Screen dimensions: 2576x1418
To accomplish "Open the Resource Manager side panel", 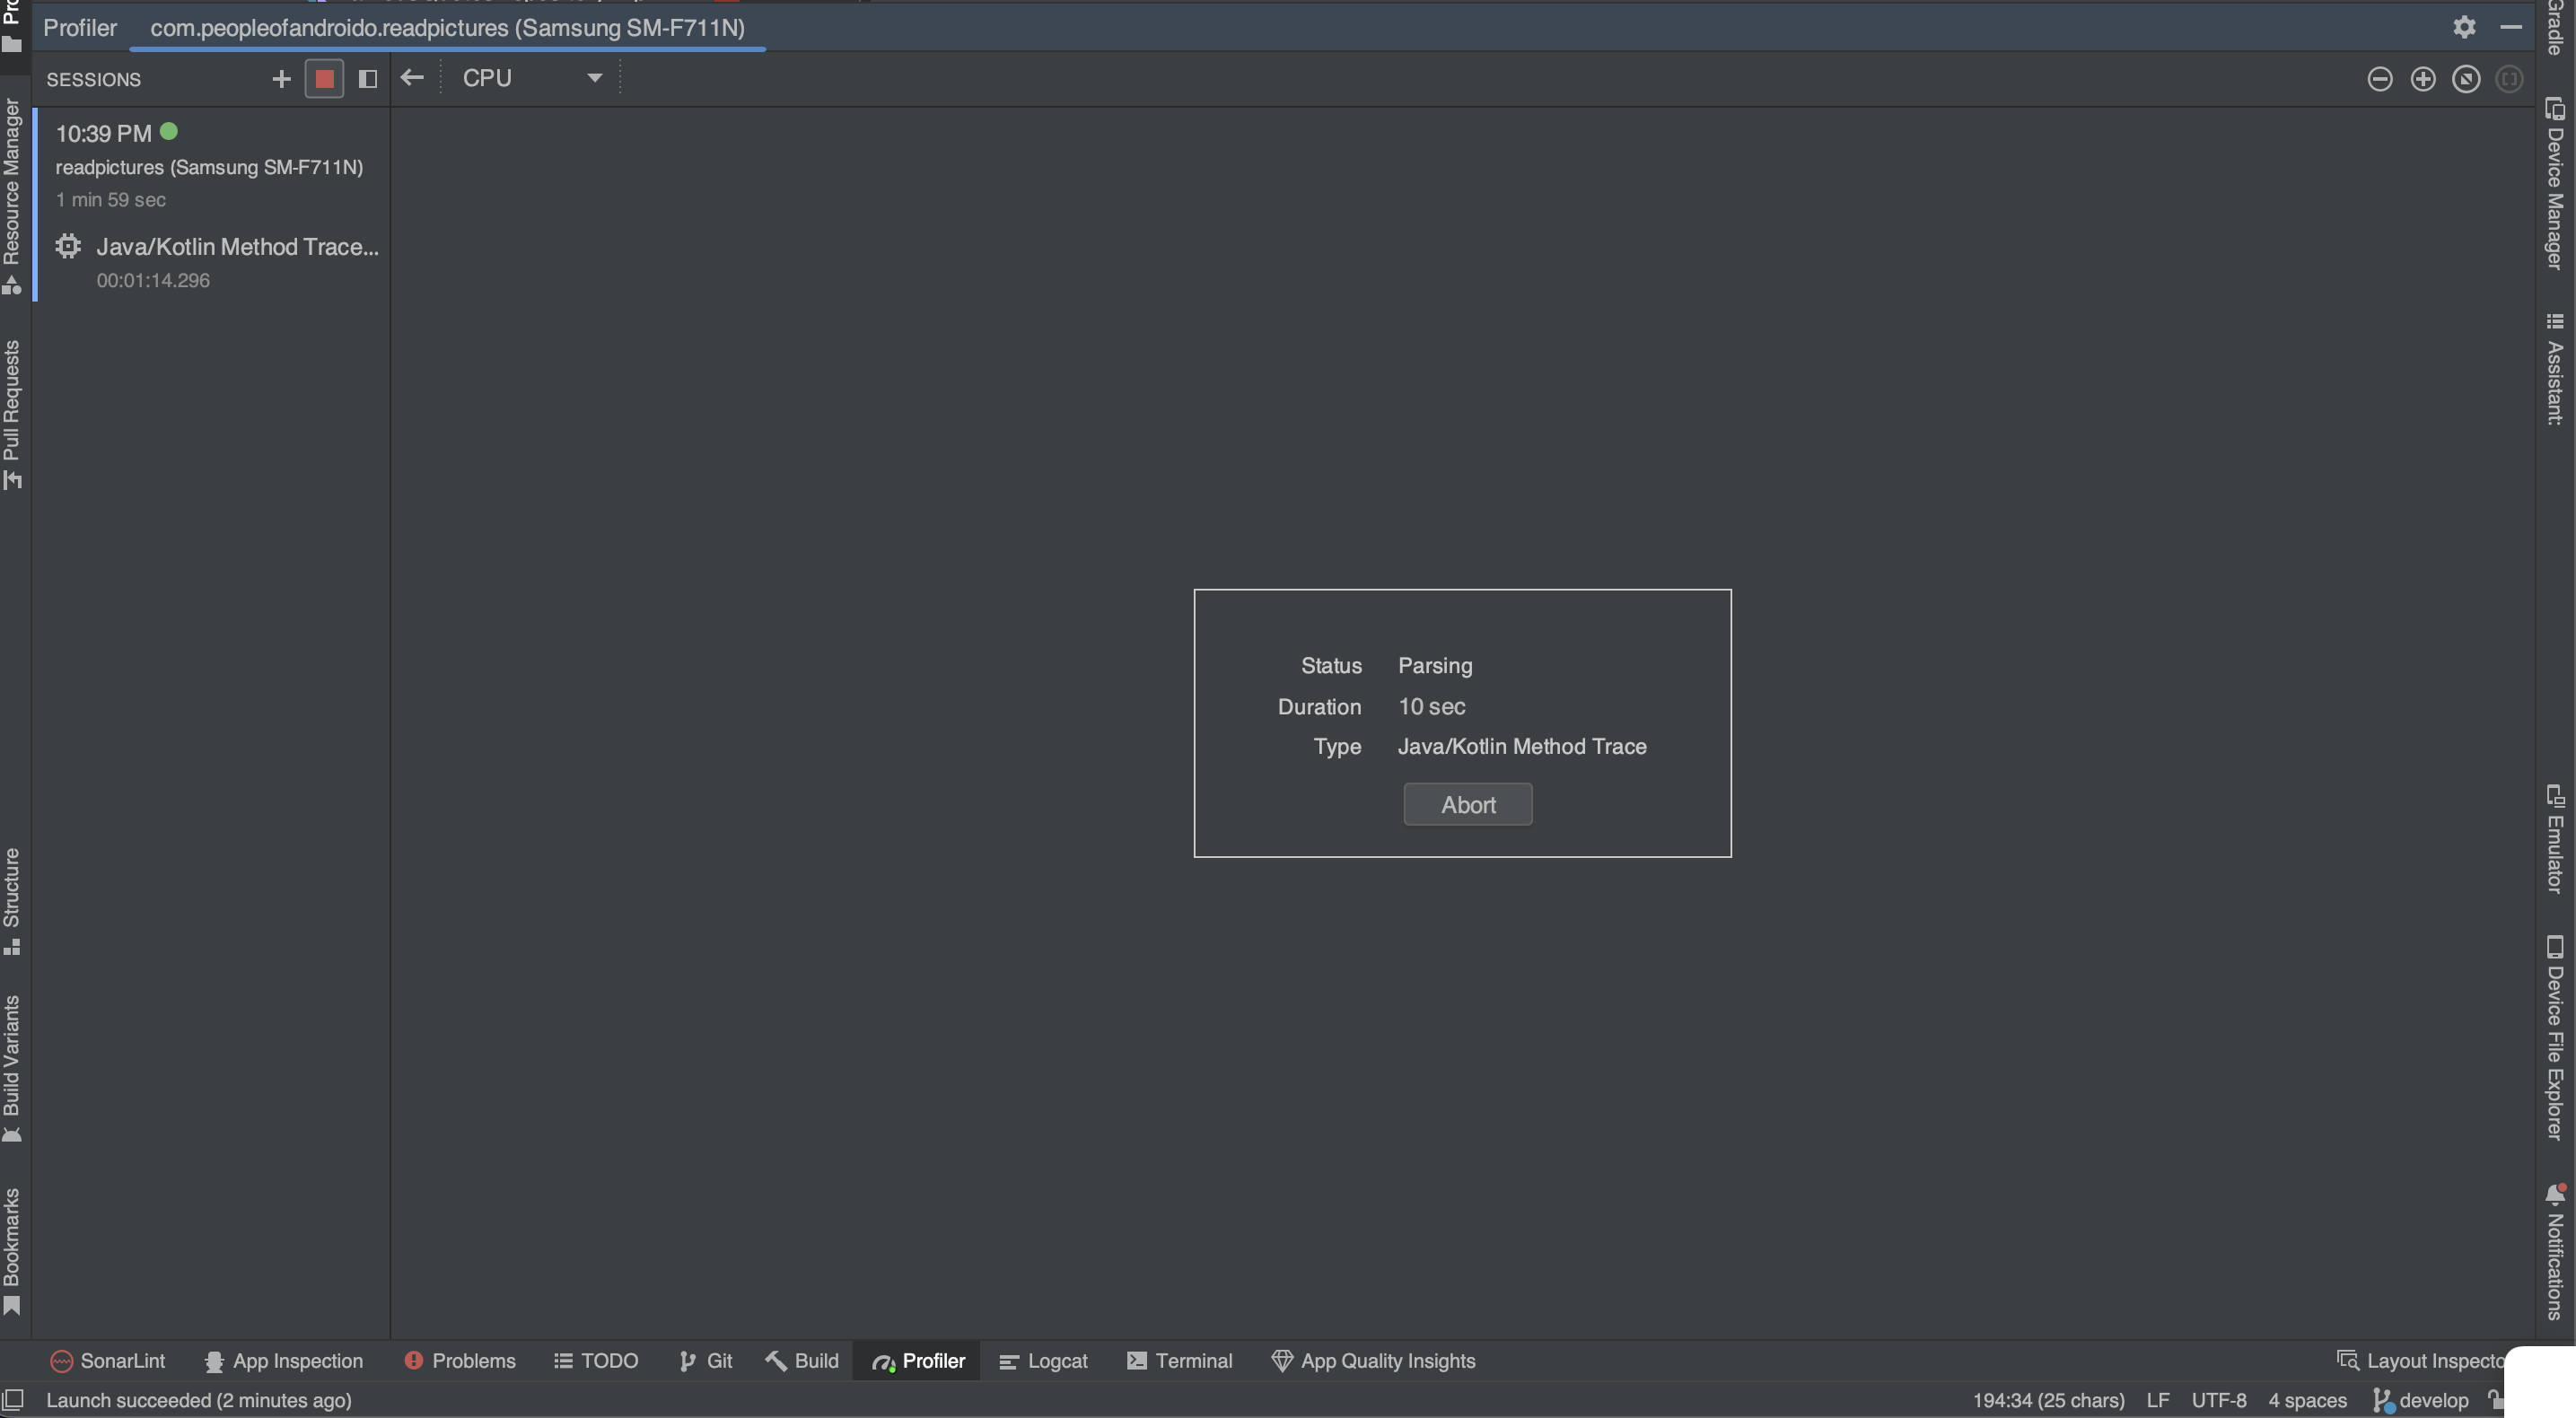I will [12, 196].
